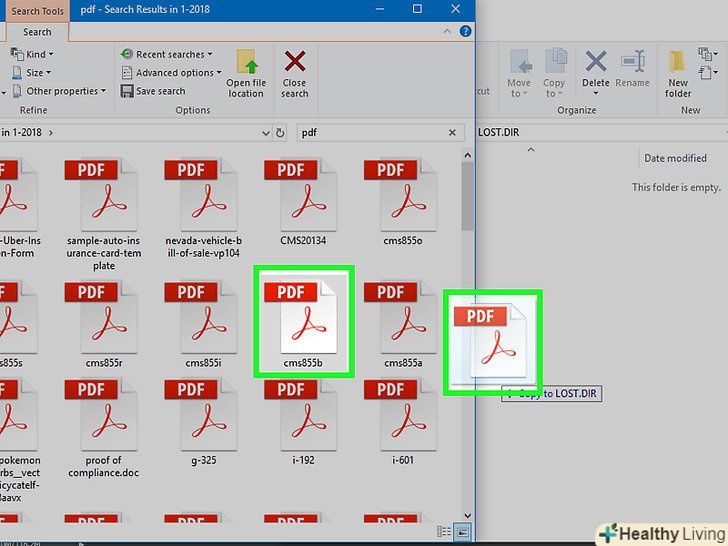
Task: Open Help with the question mark icon
Action: (x=465, y=31)
